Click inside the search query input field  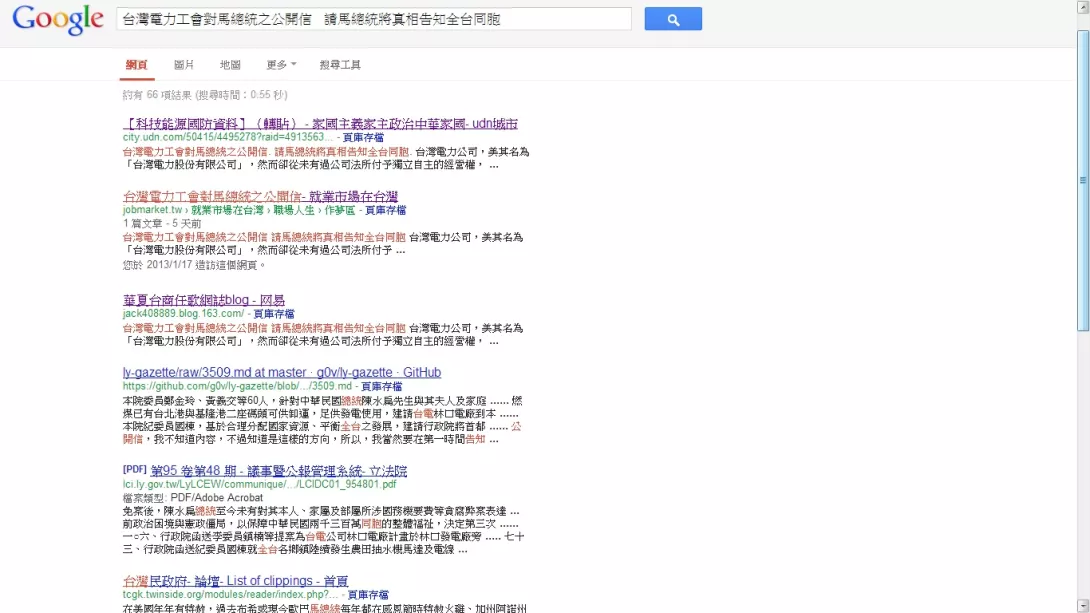(373, 19)
